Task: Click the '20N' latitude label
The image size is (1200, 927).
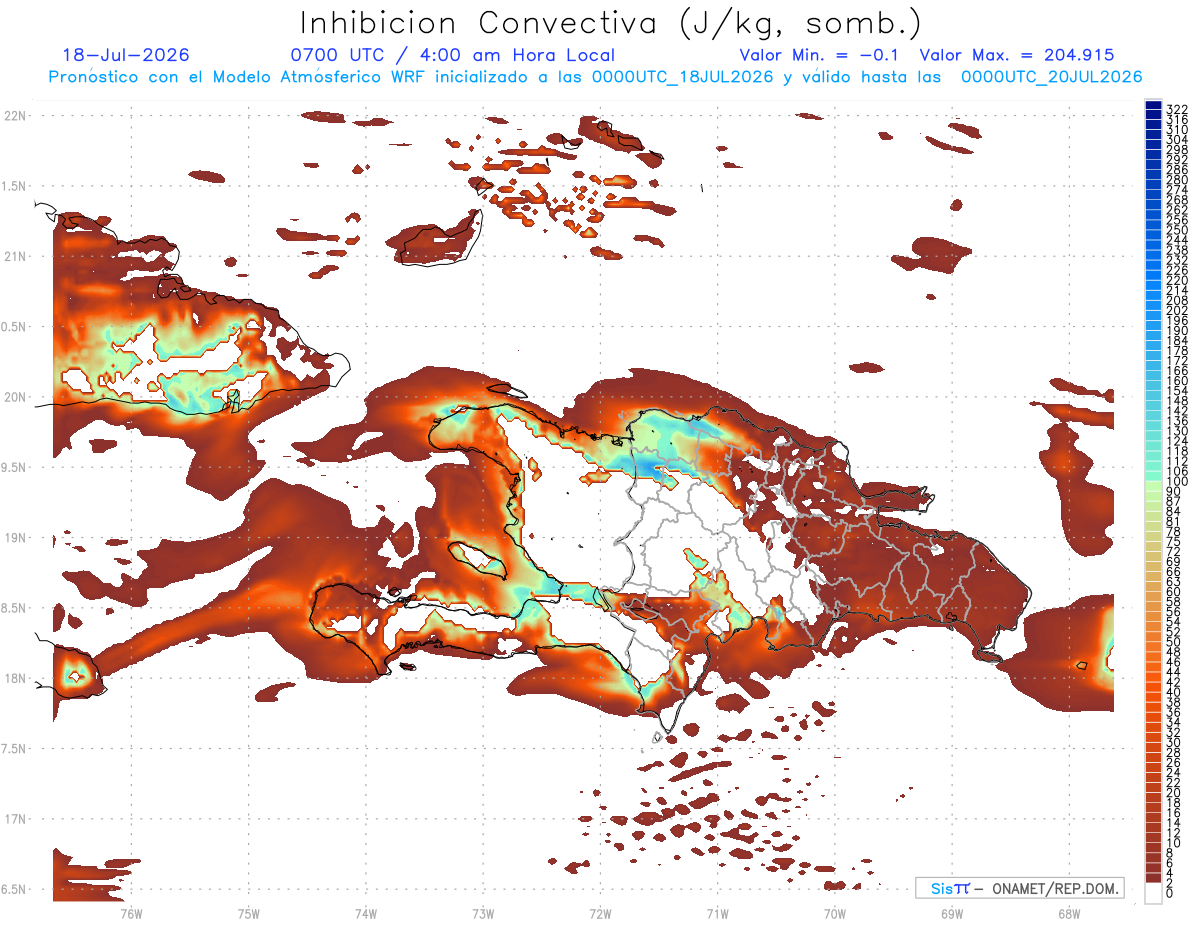Action: pos(15,397)
